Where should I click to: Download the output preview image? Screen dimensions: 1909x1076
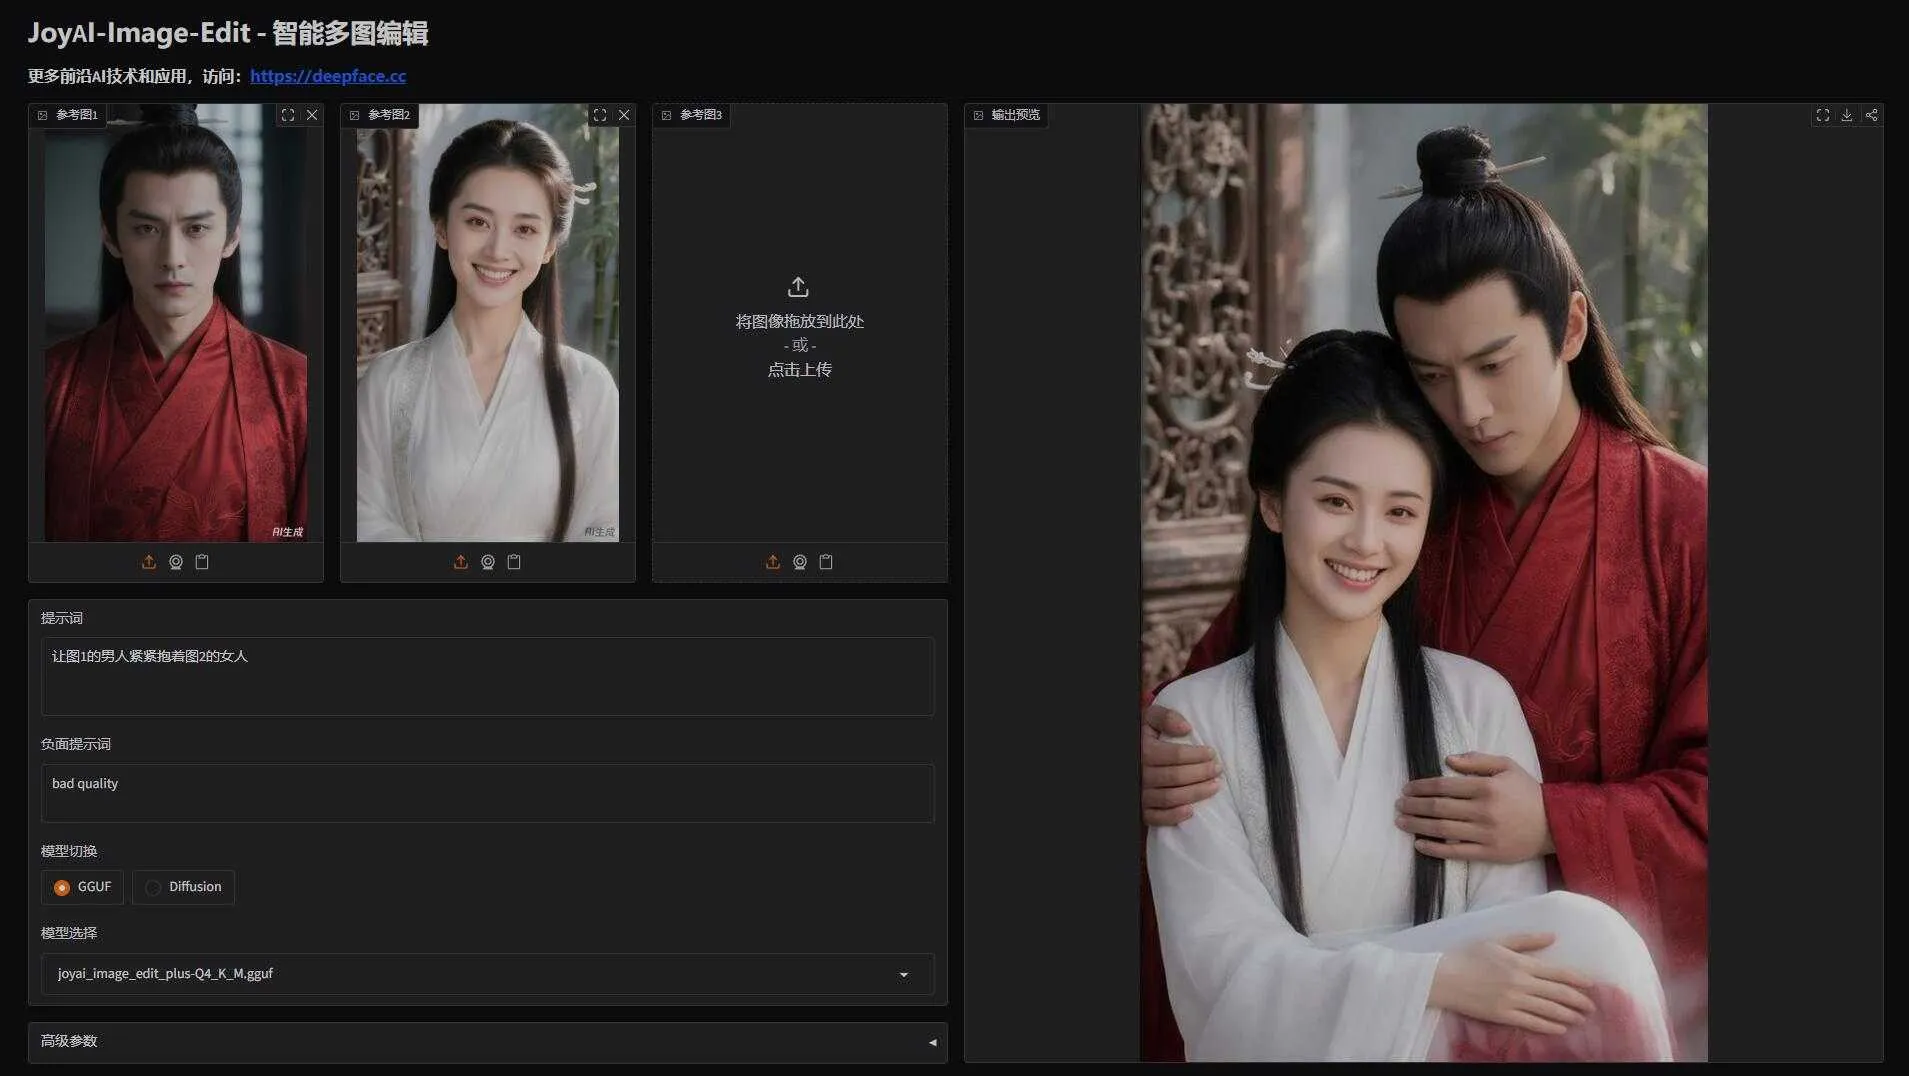click(1847, 115)
